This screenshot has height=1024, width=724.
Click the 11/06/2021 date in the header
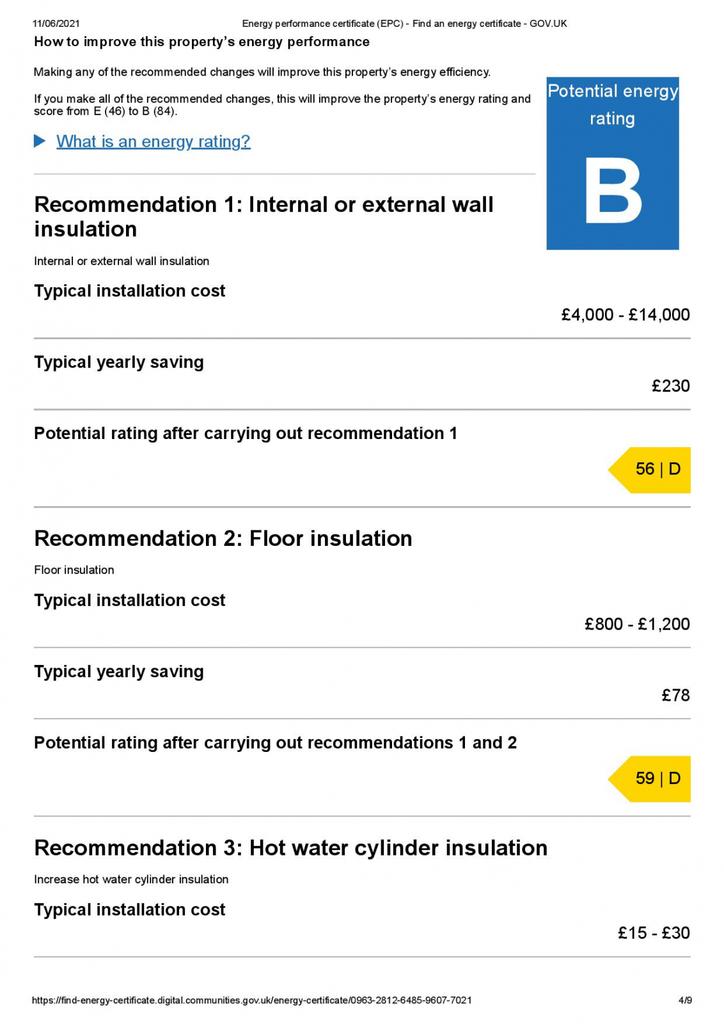(x=56, y=24)
